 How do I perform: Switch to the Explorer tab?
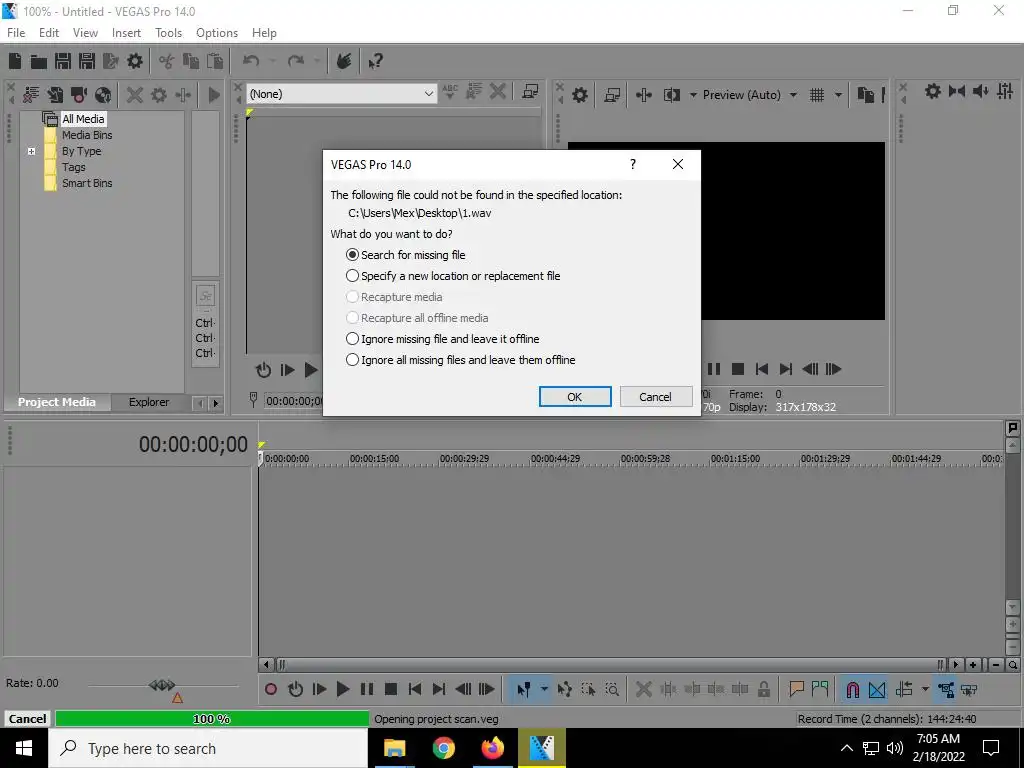point(149,402)
